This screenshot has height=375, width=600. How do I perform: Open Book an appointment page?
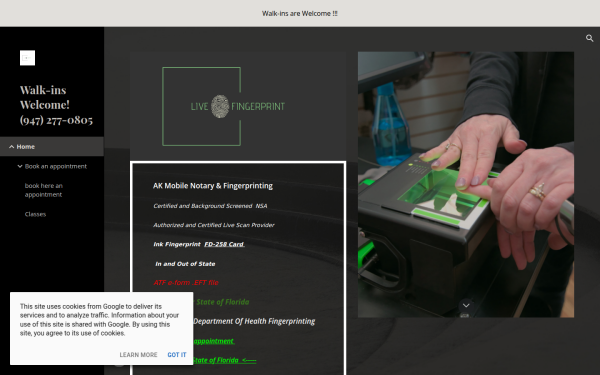pyautogui.click(x=56, y=166)
